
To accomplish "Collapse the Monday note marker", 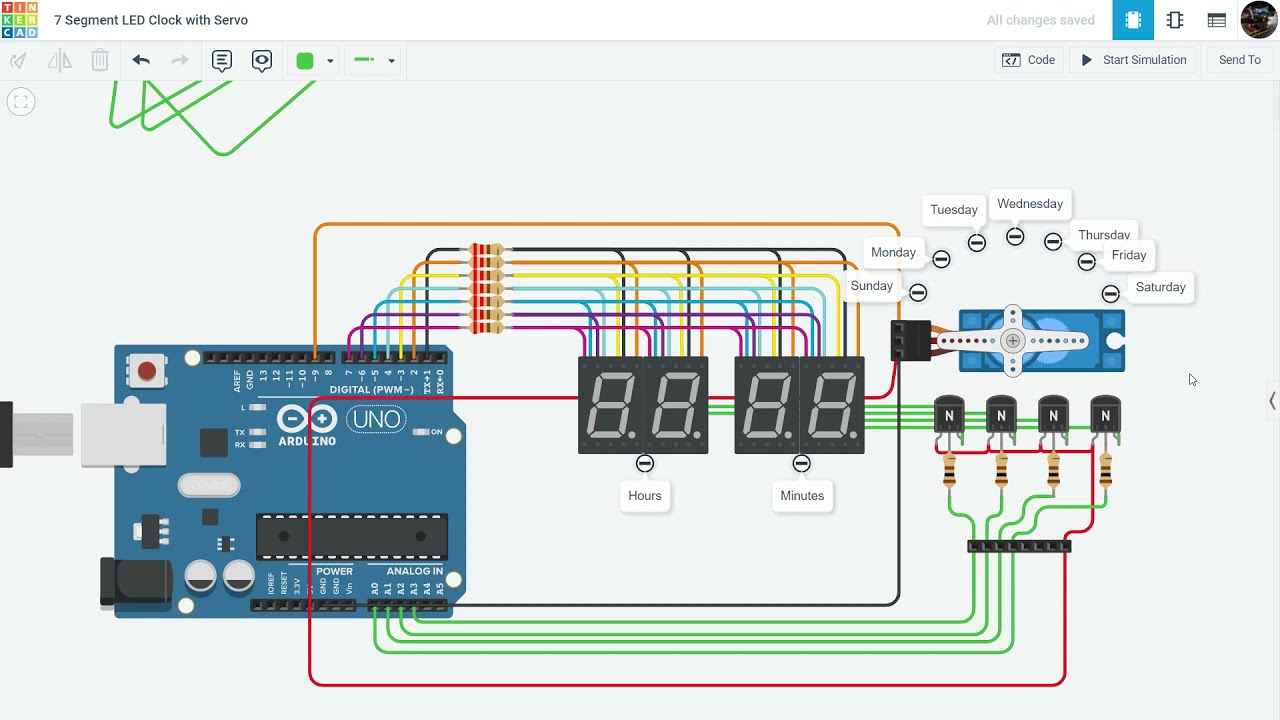I will (x=941, y=259).
